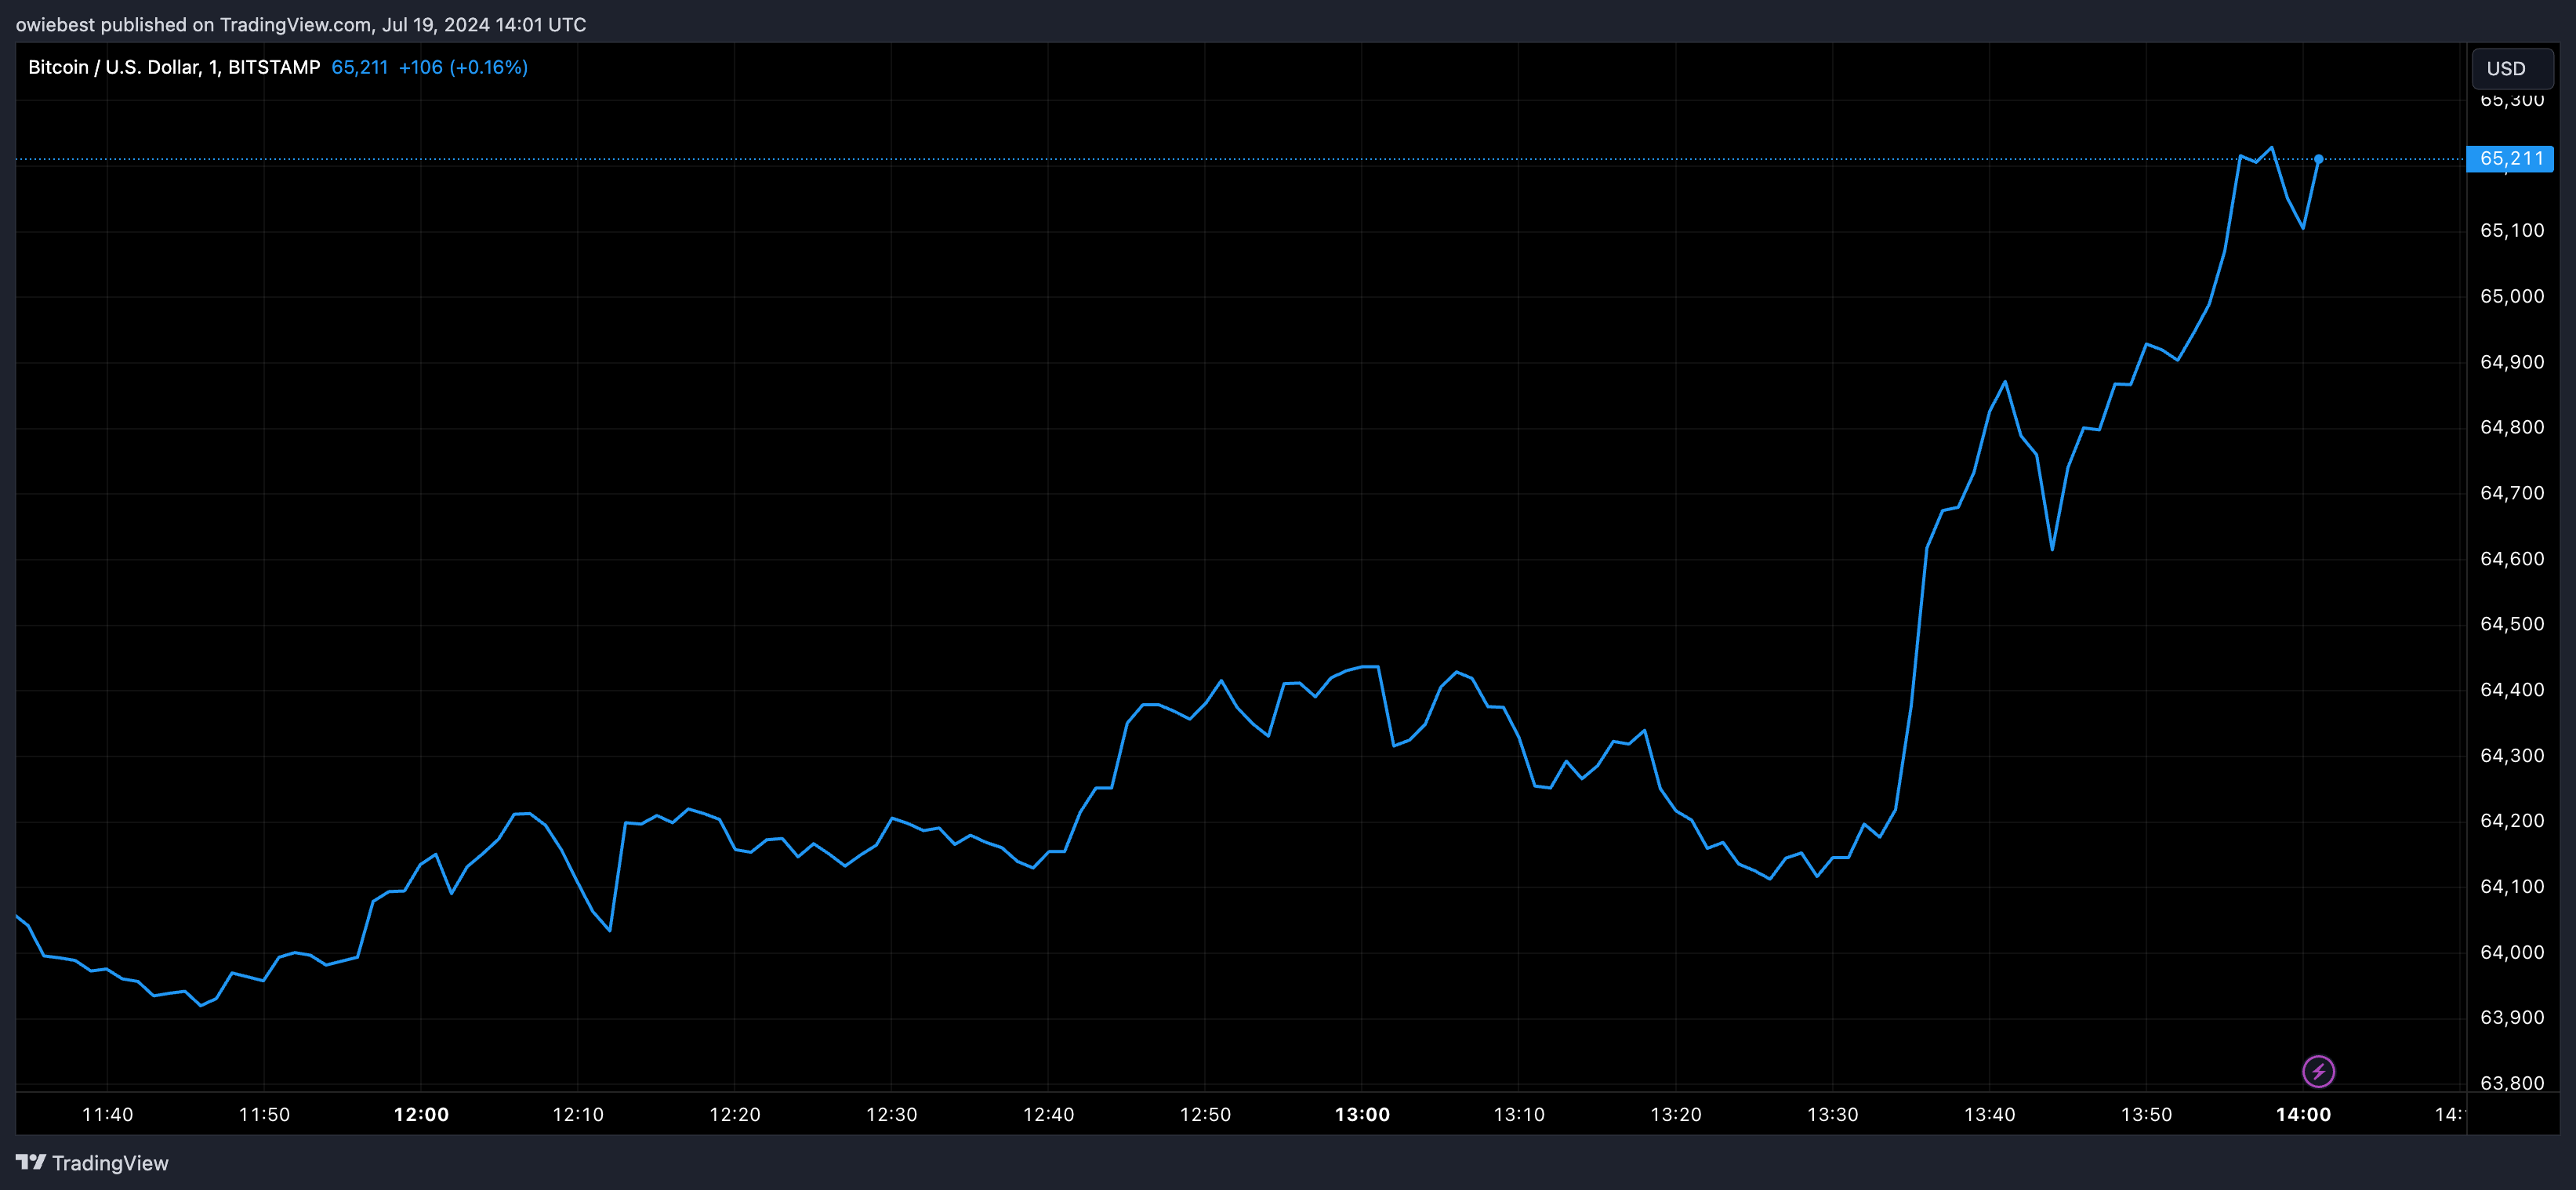Click the 64,500 price axis label
The image size is (2576, 1190).
[x=2512, y=624]
